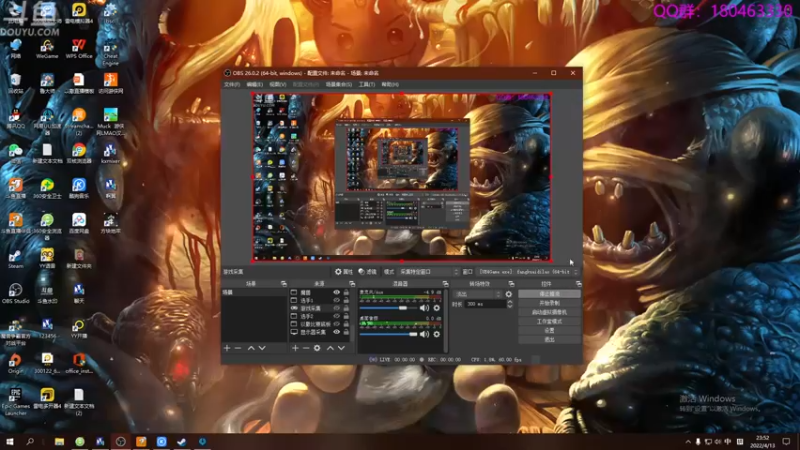Toggle lock for 显示器采集 source

(x=346, y=332)
